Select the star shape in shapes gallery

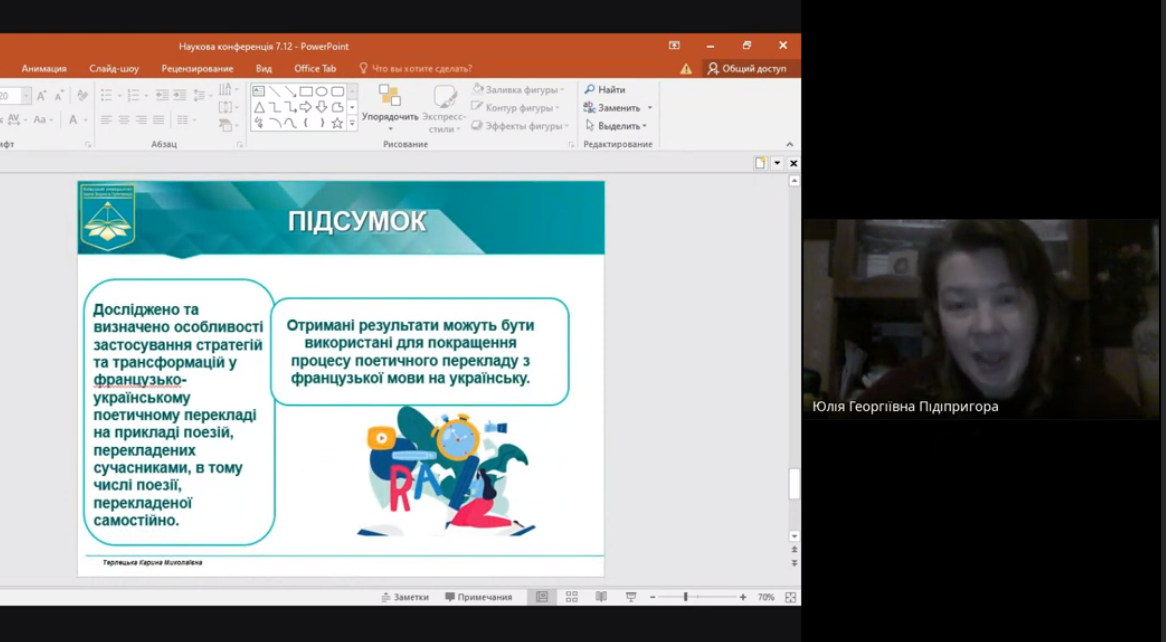pos(337,123)
